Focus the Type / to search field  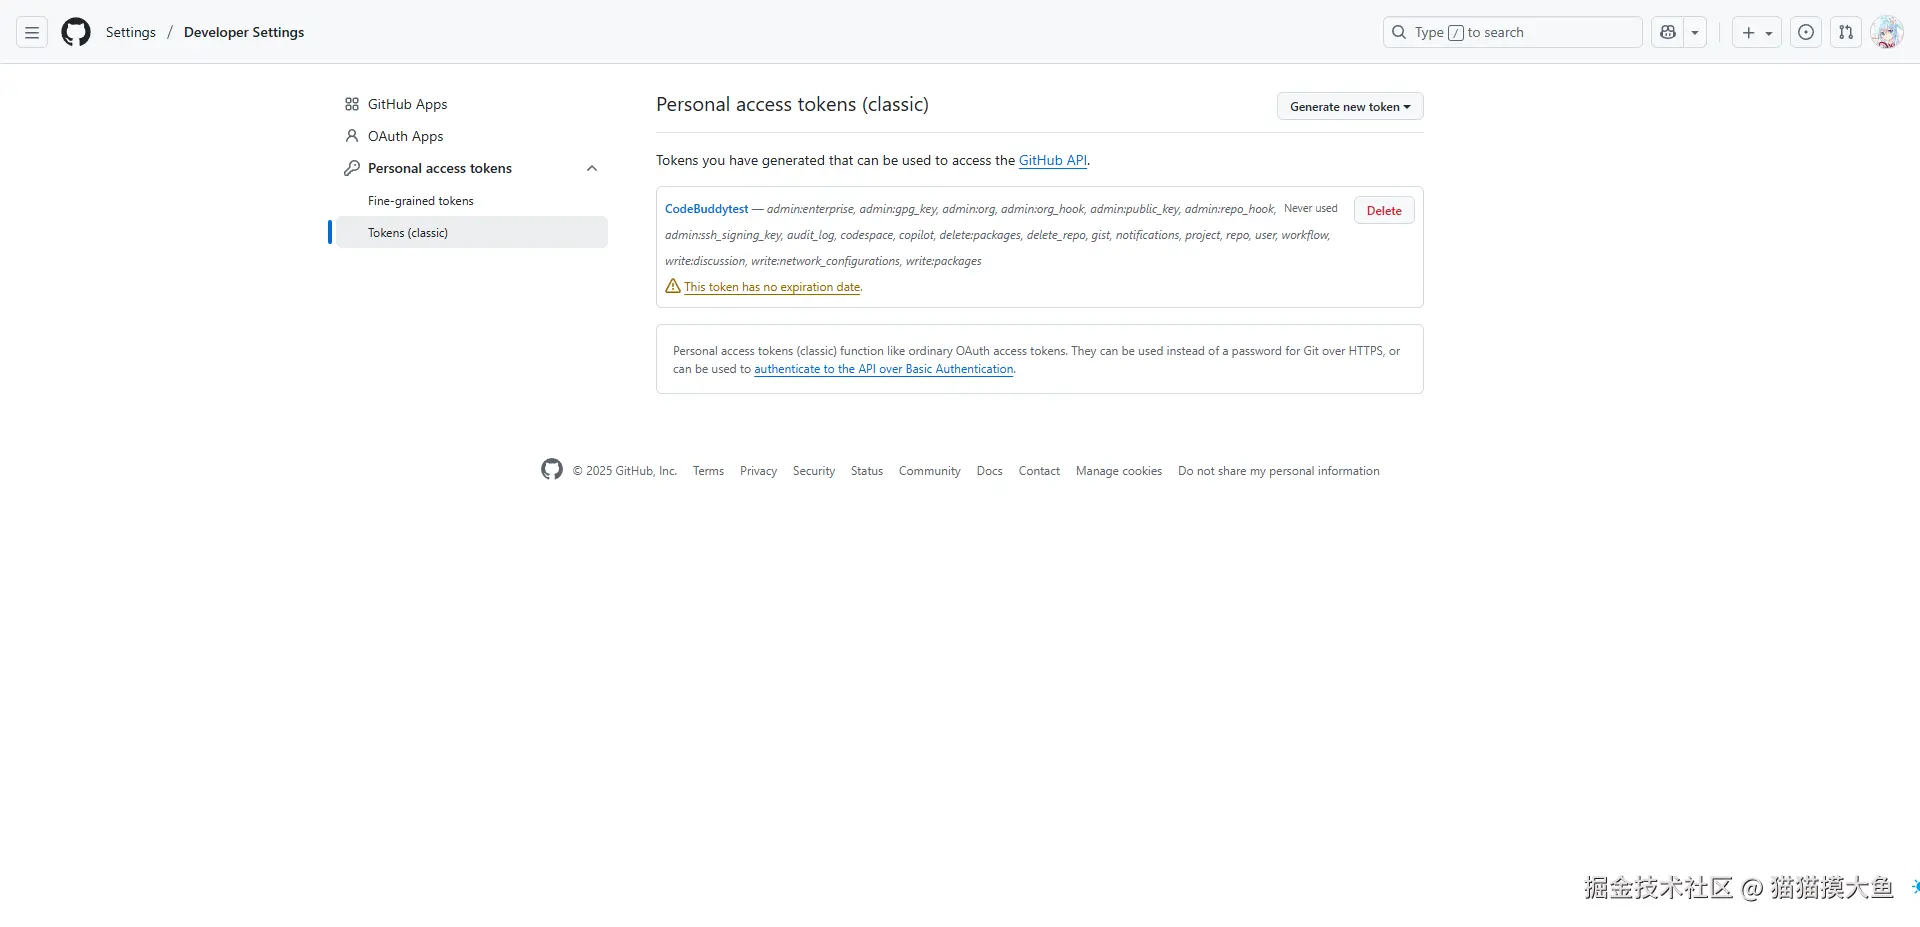pos(1512,32)
